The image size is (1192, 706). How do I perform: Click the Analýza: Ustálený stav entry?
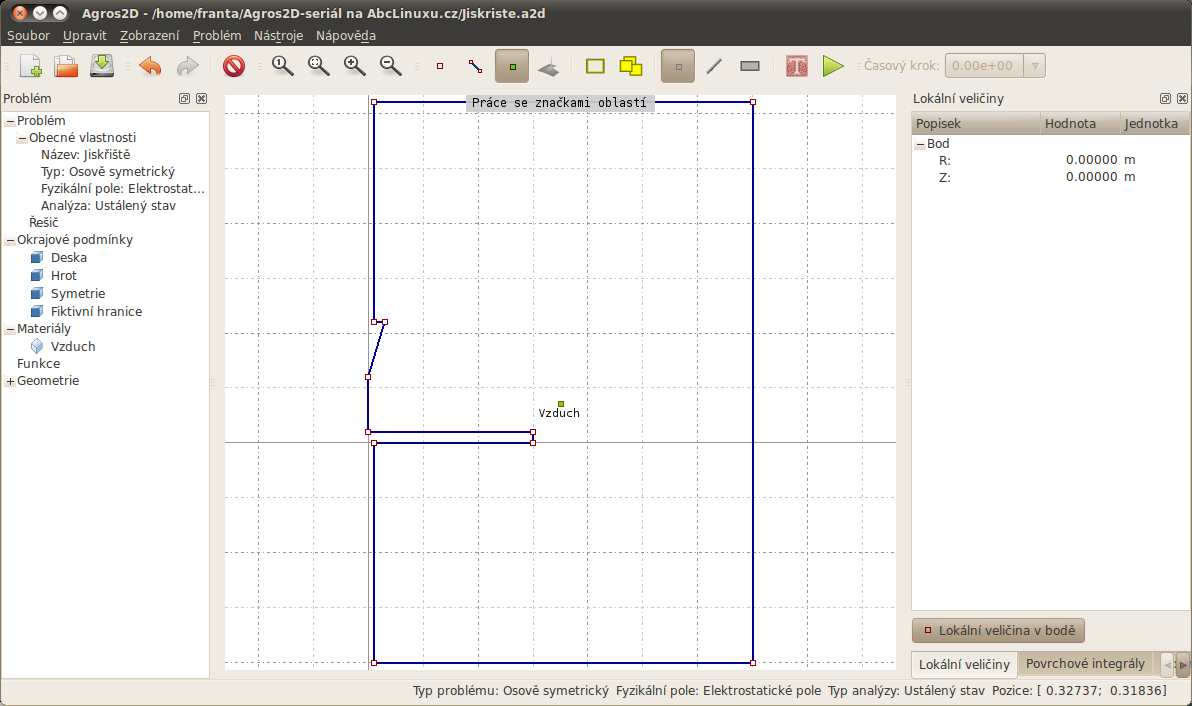[x=108, y=206]
